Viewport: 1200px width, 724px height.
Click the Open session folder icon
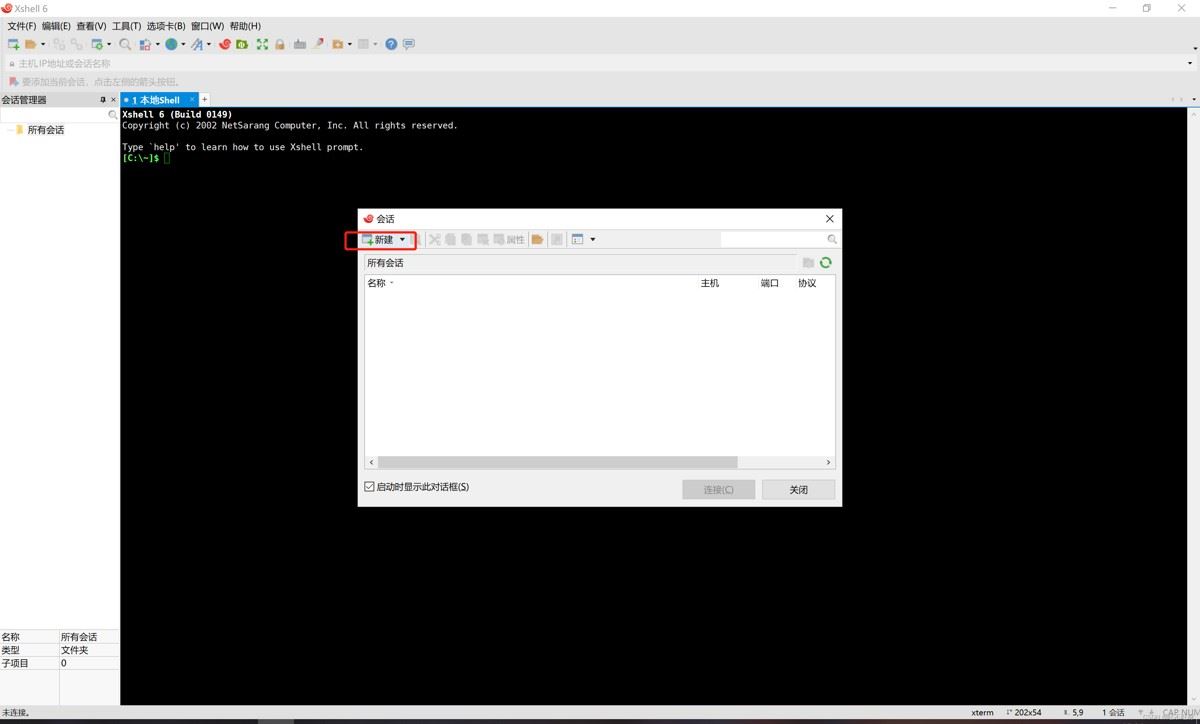tap(30, 44)
